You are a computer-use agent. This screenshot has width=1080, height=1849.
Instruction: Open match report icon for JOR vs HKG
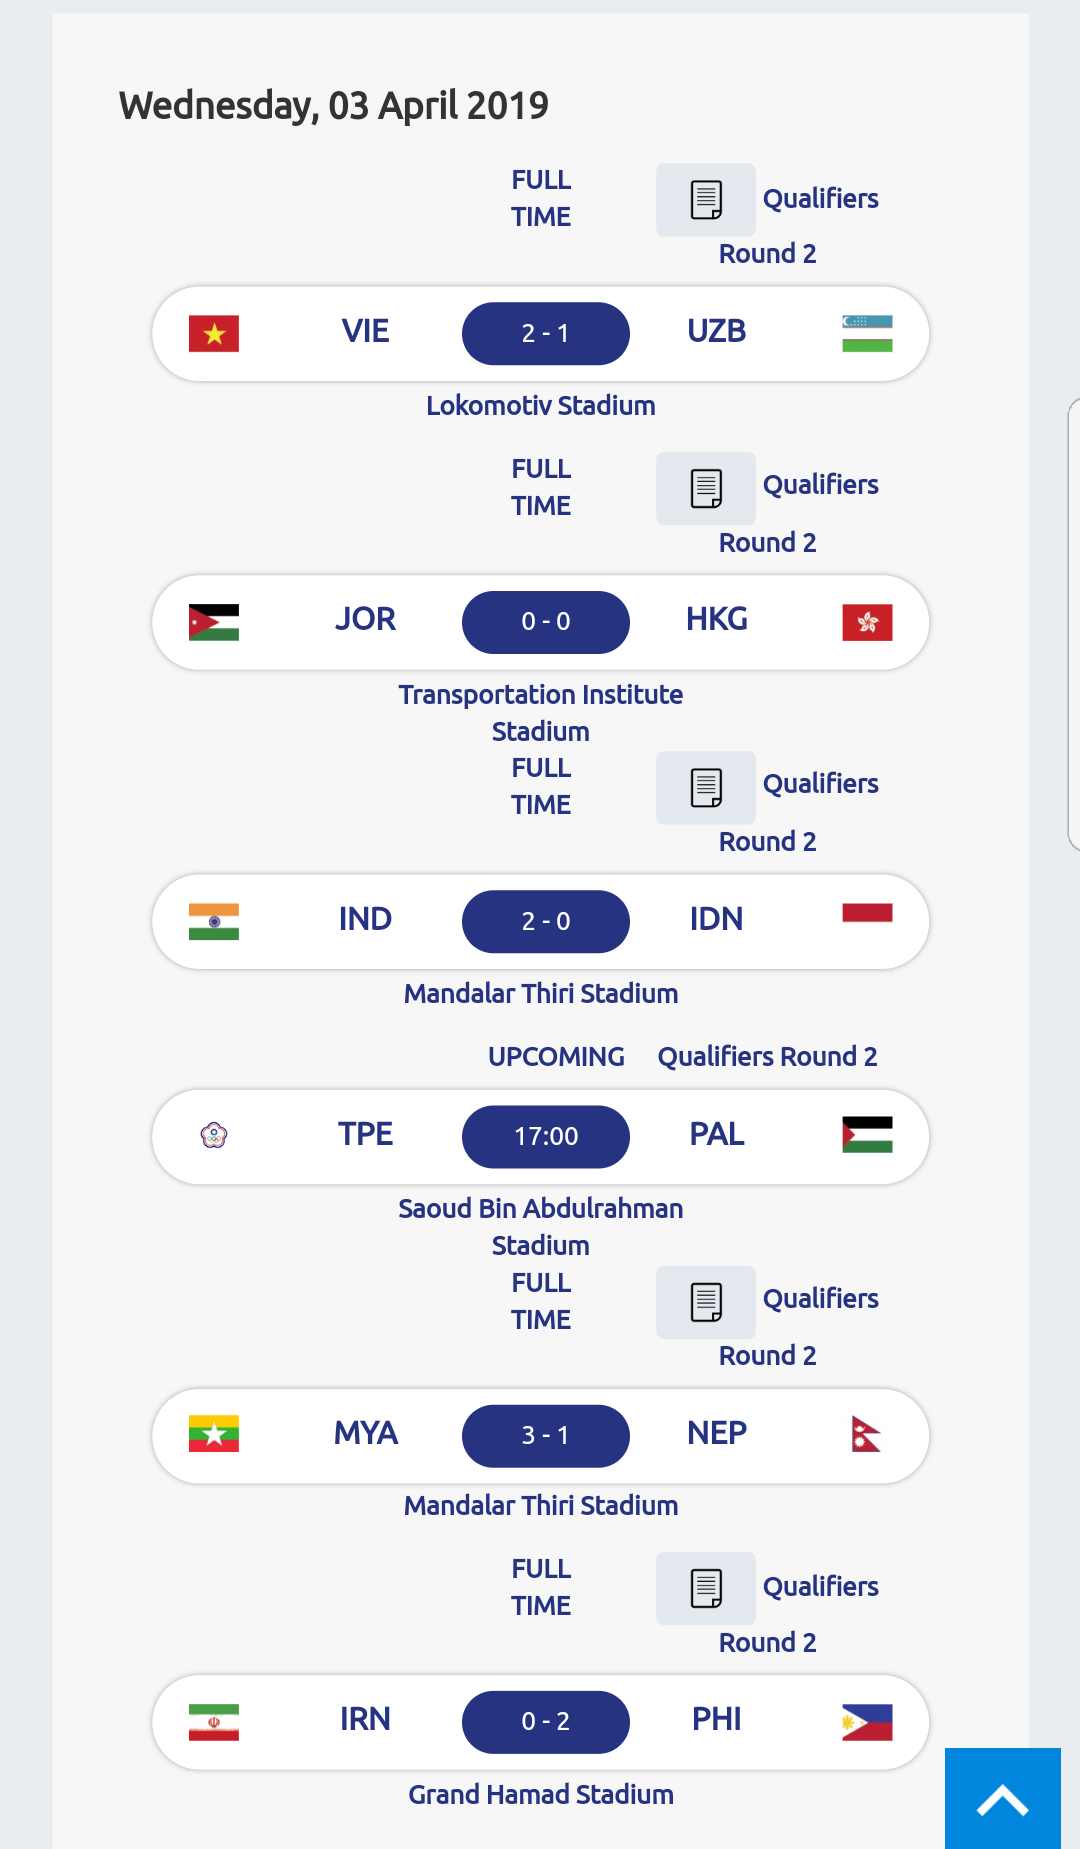706,489
